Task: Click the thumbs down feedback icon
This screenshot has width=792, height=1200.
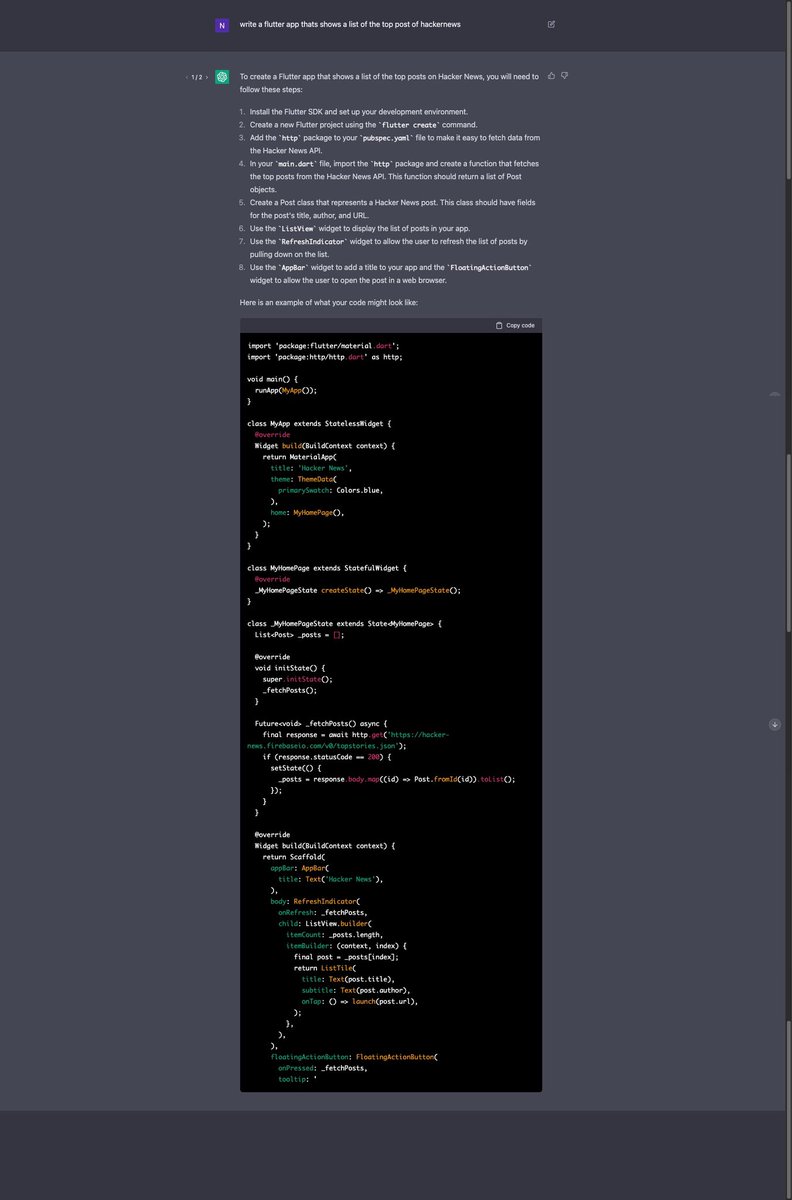Action: 565,75
